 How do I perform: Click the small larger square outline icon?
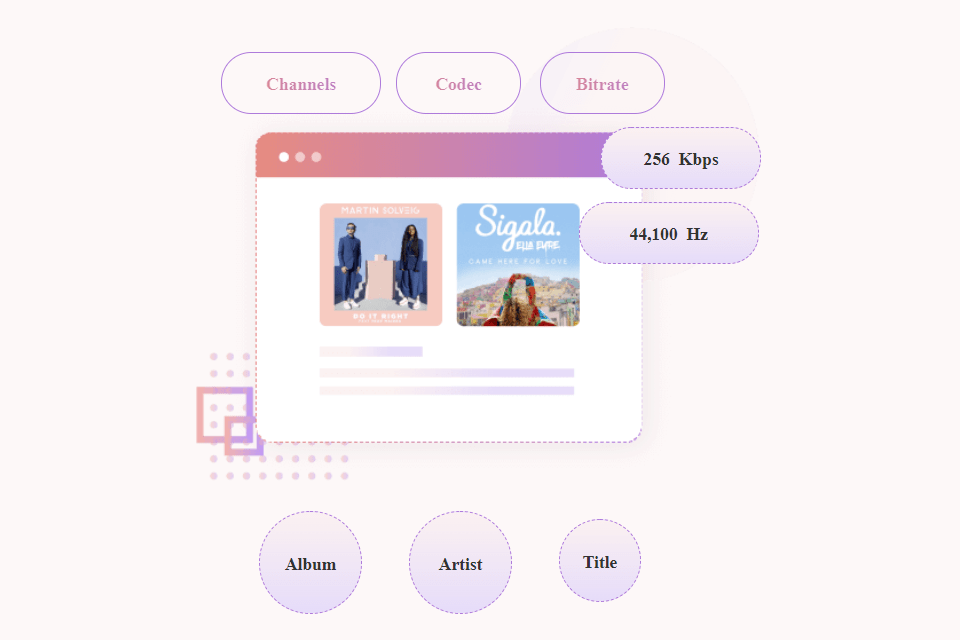tap(225, 414)
